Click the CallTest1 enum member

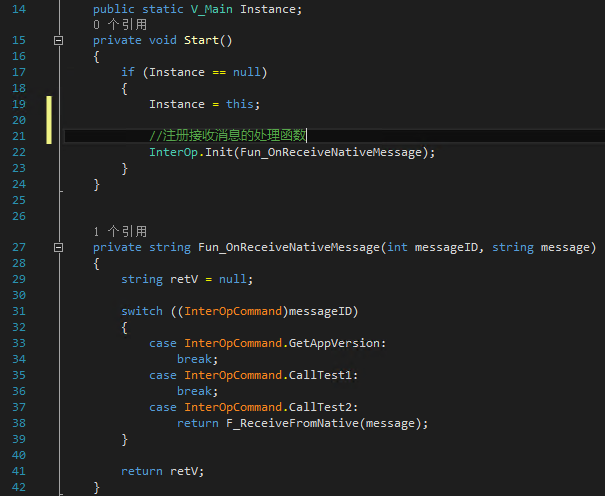click(325, 375)
